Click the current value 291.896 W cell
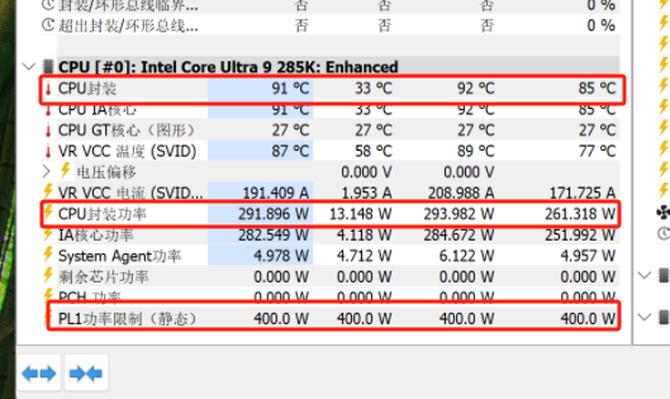Image resolution: width=670 pixels, height=399 pixels. (x=273, y=214)
